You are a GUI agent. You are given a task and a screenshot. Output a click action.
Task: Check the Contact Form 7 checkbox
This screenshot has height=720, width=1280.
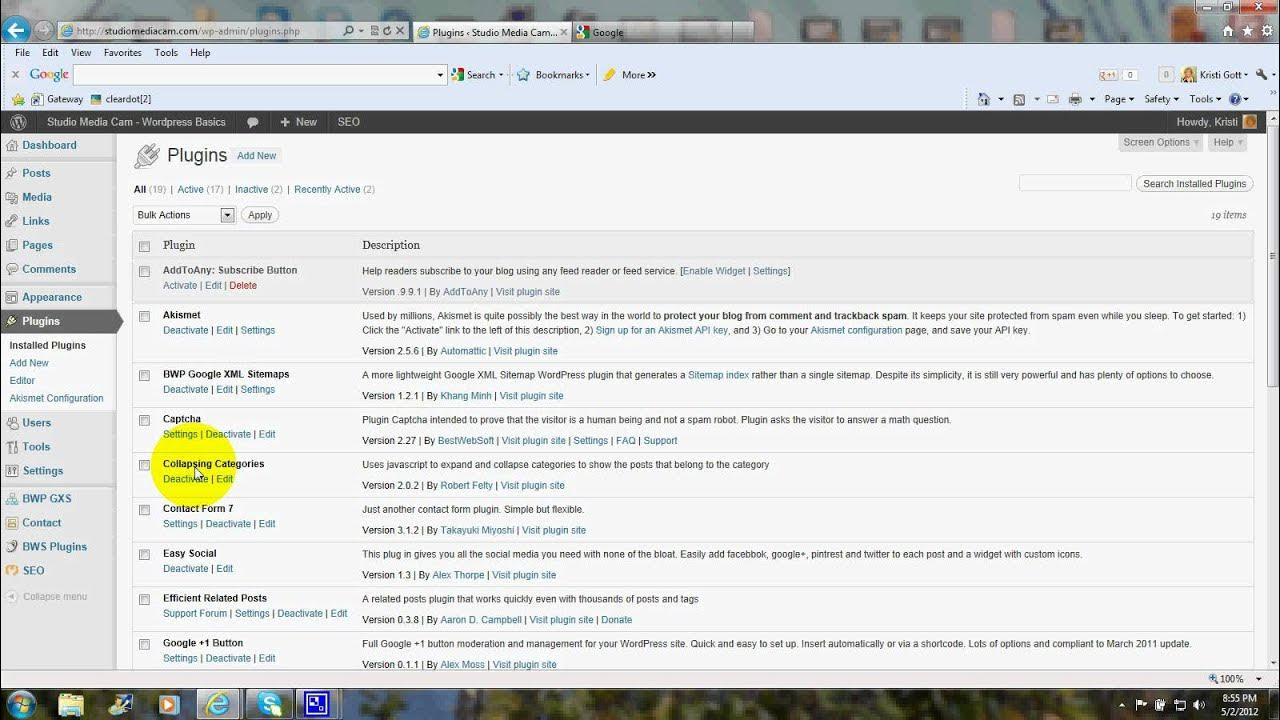[144, 510]
